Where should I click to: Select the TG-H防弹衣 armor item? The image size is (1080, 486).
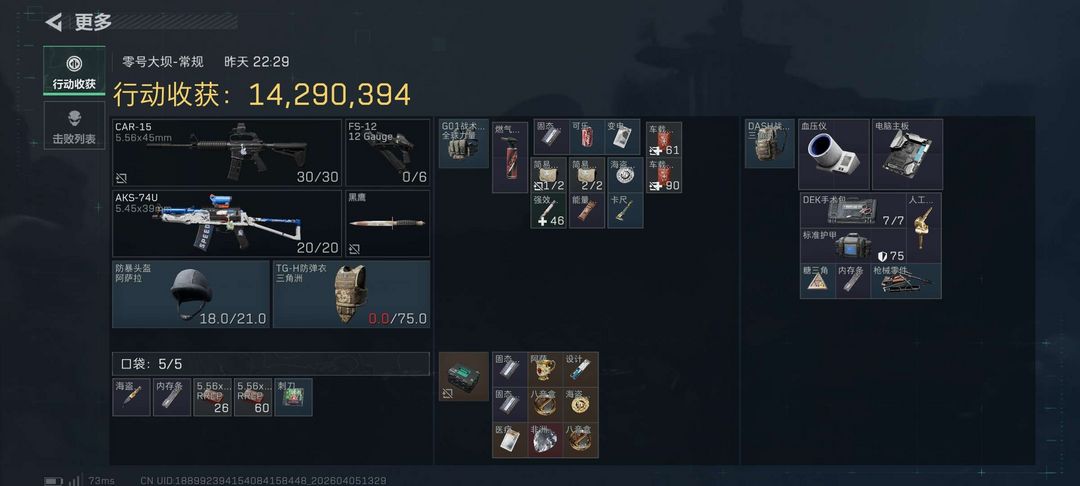point(351,294)
